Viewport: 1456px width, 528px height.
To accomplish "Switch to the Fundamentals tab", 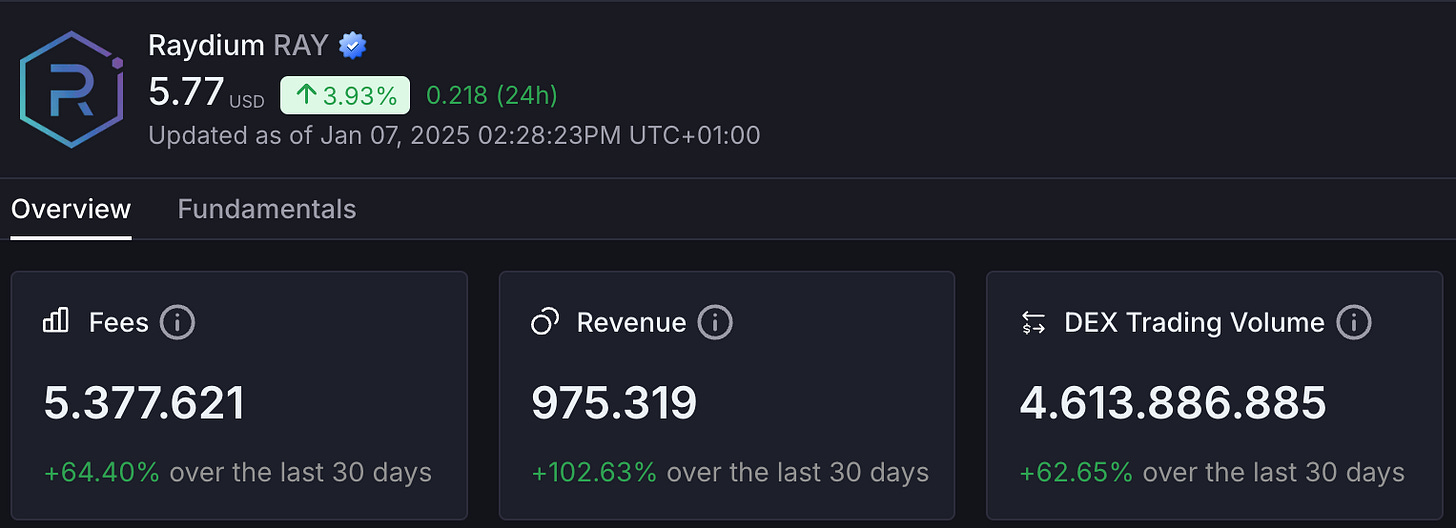I will click(267, 209).
